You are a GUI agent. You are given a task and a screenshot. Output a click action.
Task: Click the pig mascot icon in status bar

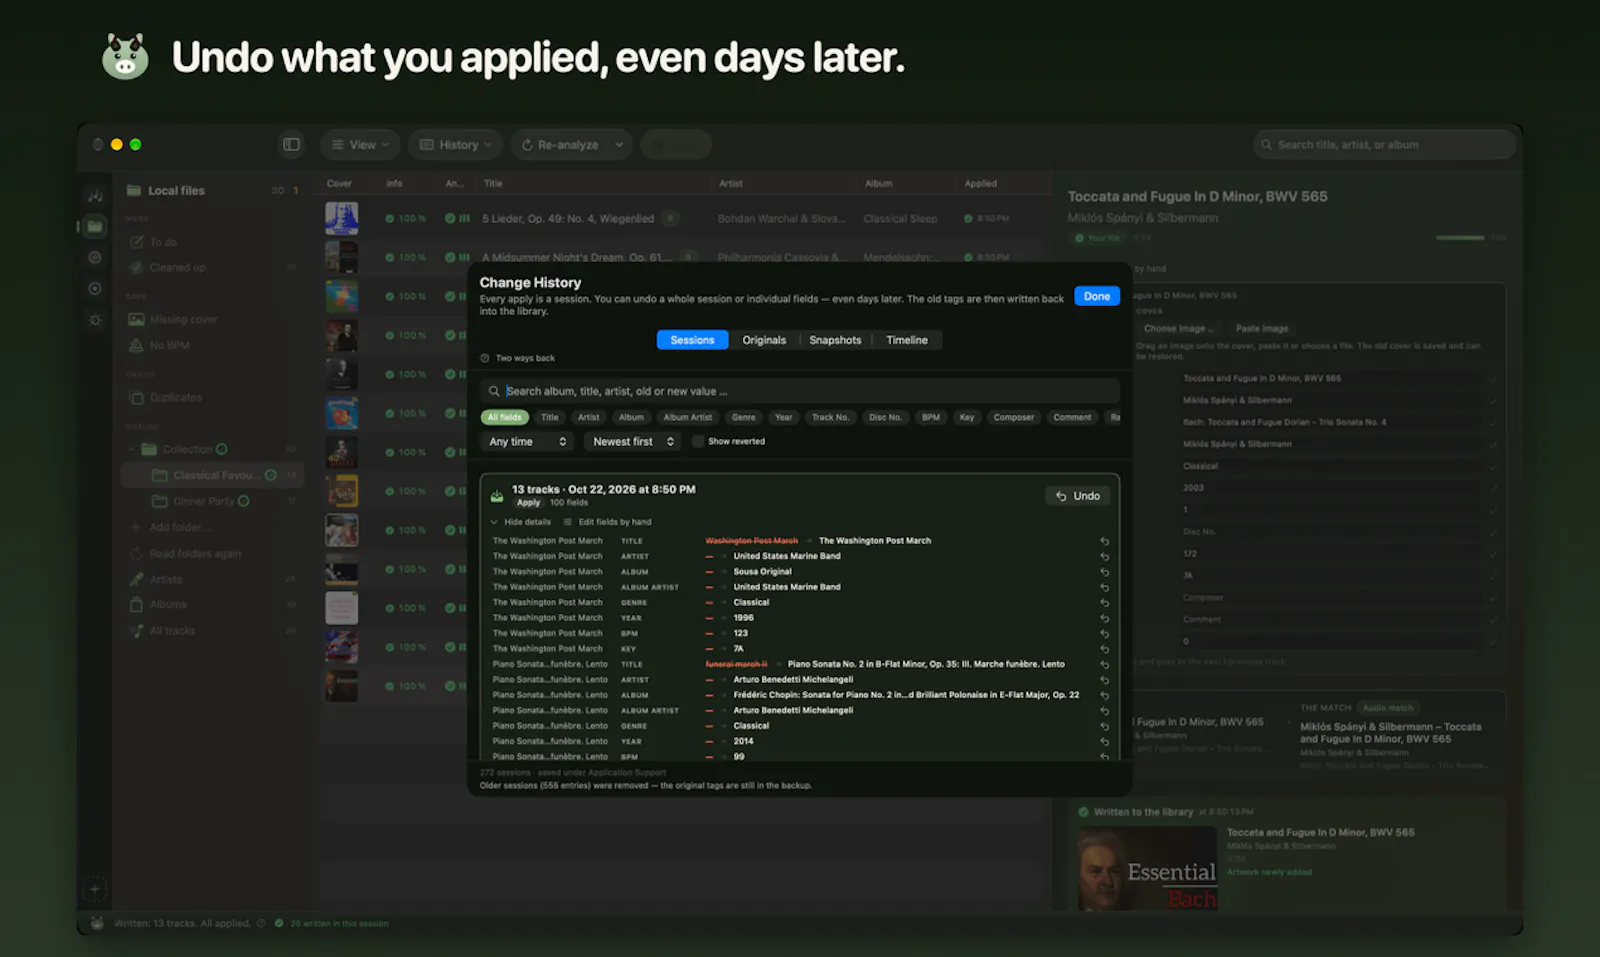coord(97,923)
